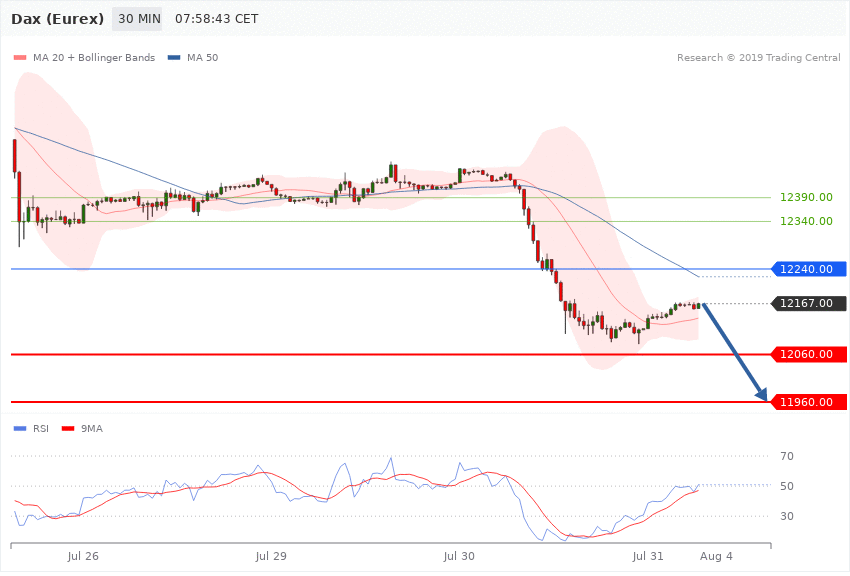This screenshot has width=850, height=576.
Task: Click the RSI blue legend swatch
Action: pyautogui.click(x=20, y=429)
